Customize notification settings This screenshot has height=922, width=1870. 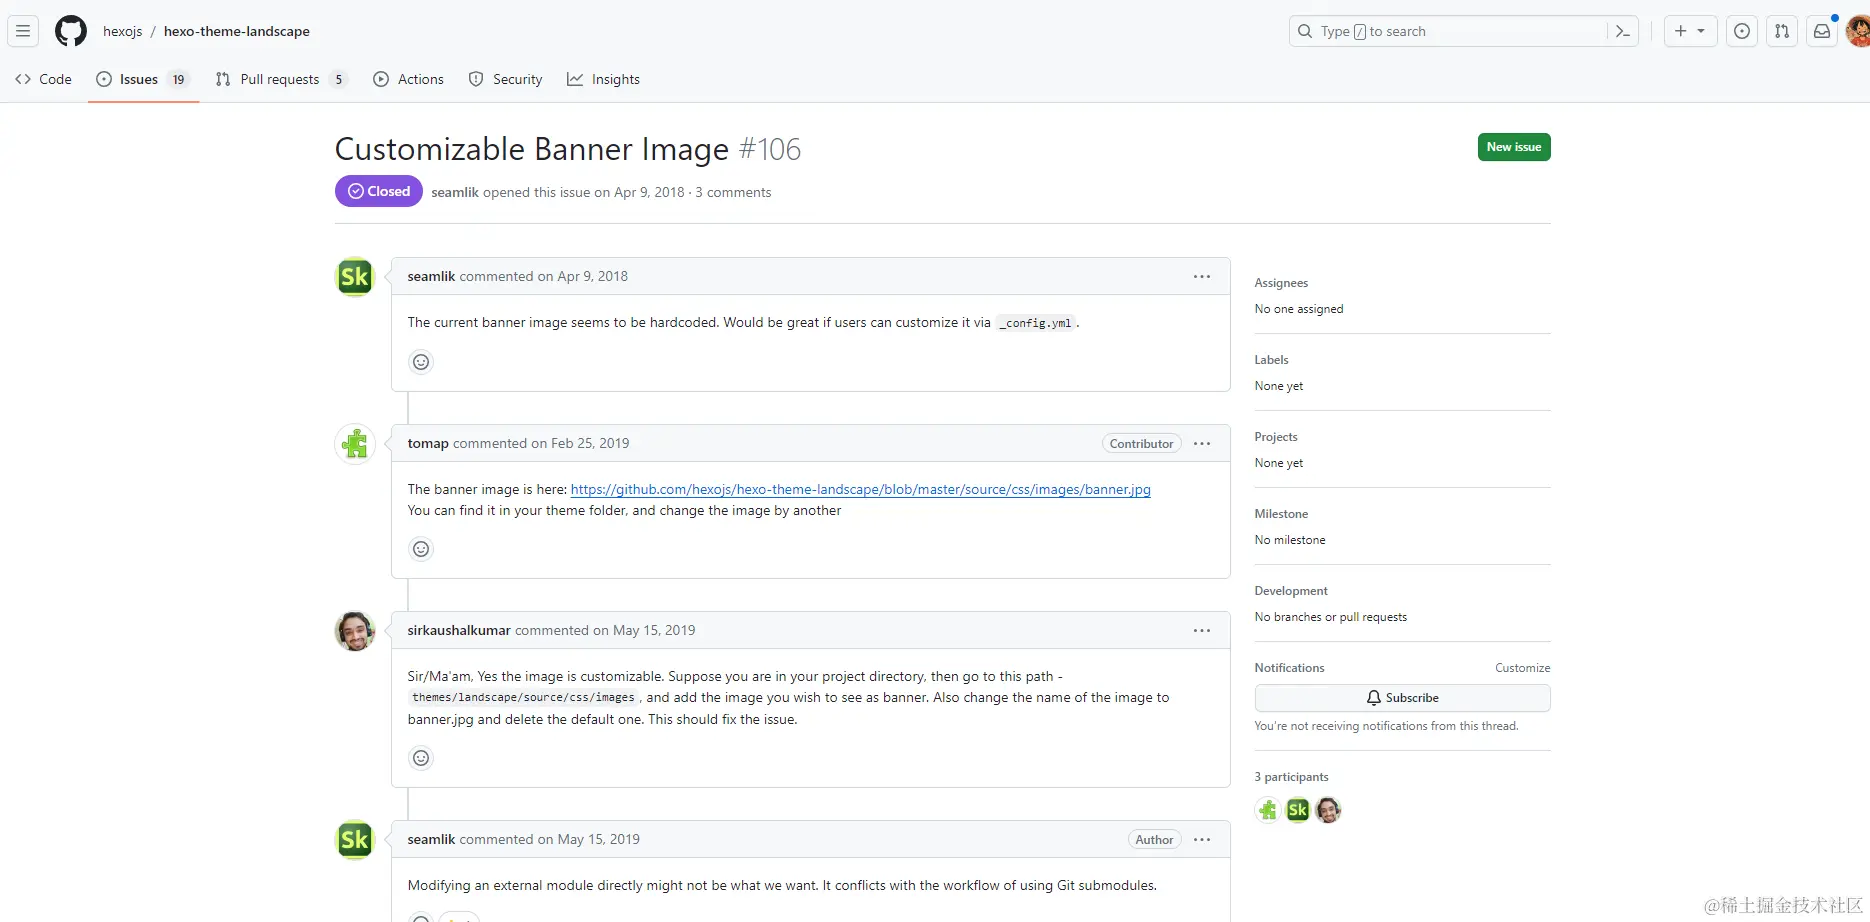click(x=1522, y=668)
